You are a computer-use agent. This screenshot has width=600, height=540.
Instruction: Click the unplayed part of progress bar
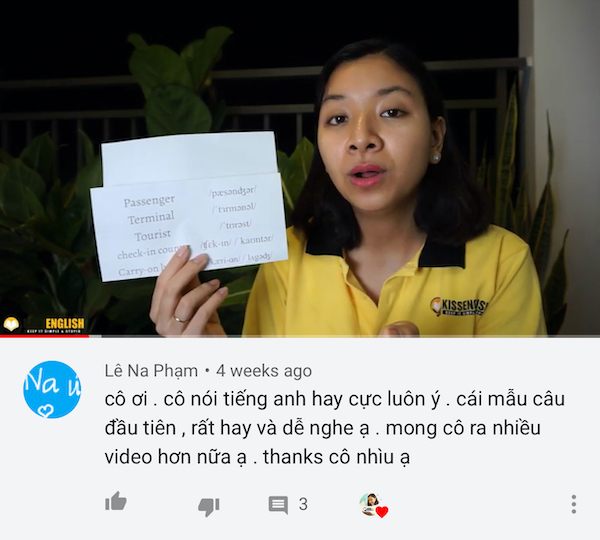[x=344, y=336]
